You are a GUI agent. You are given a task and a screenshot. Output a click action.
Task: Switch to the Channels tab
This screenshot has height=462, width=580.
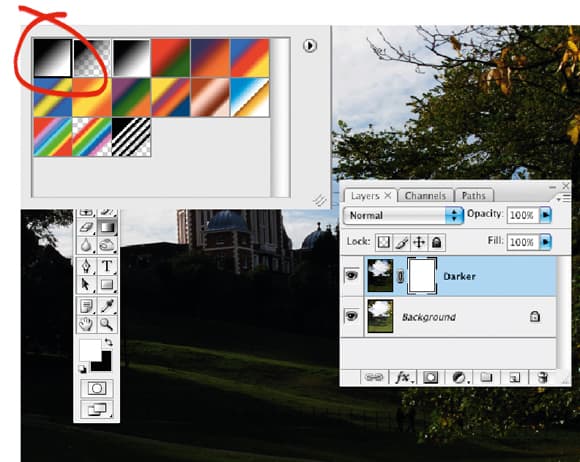click(425, 196)
